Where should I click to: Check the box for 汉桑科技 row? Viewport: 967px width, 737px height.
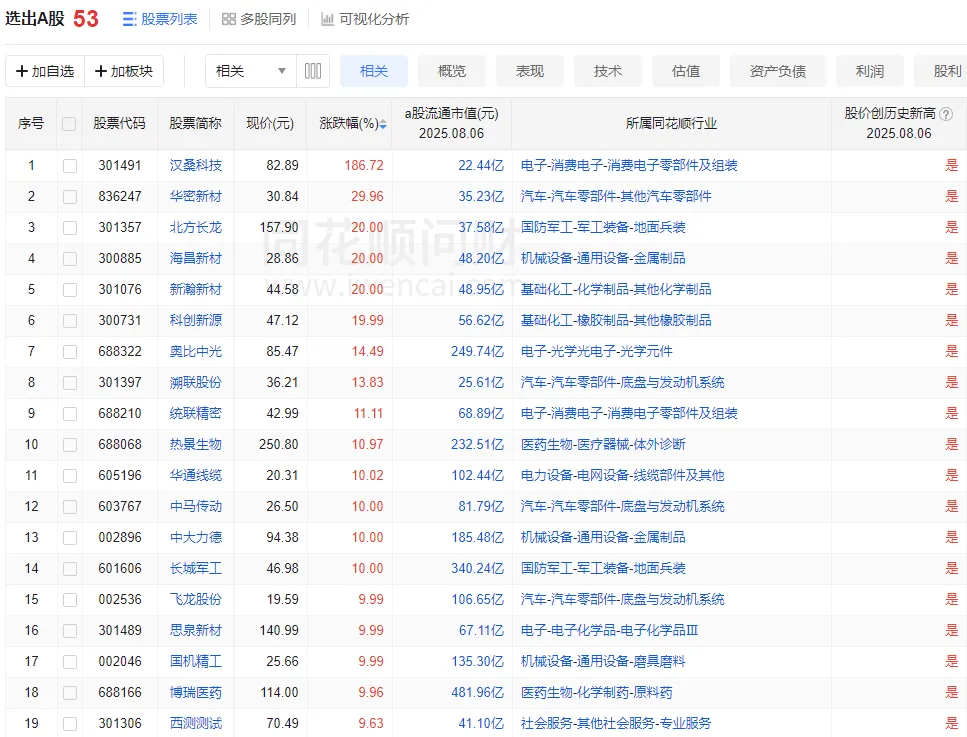coord(69,166)
